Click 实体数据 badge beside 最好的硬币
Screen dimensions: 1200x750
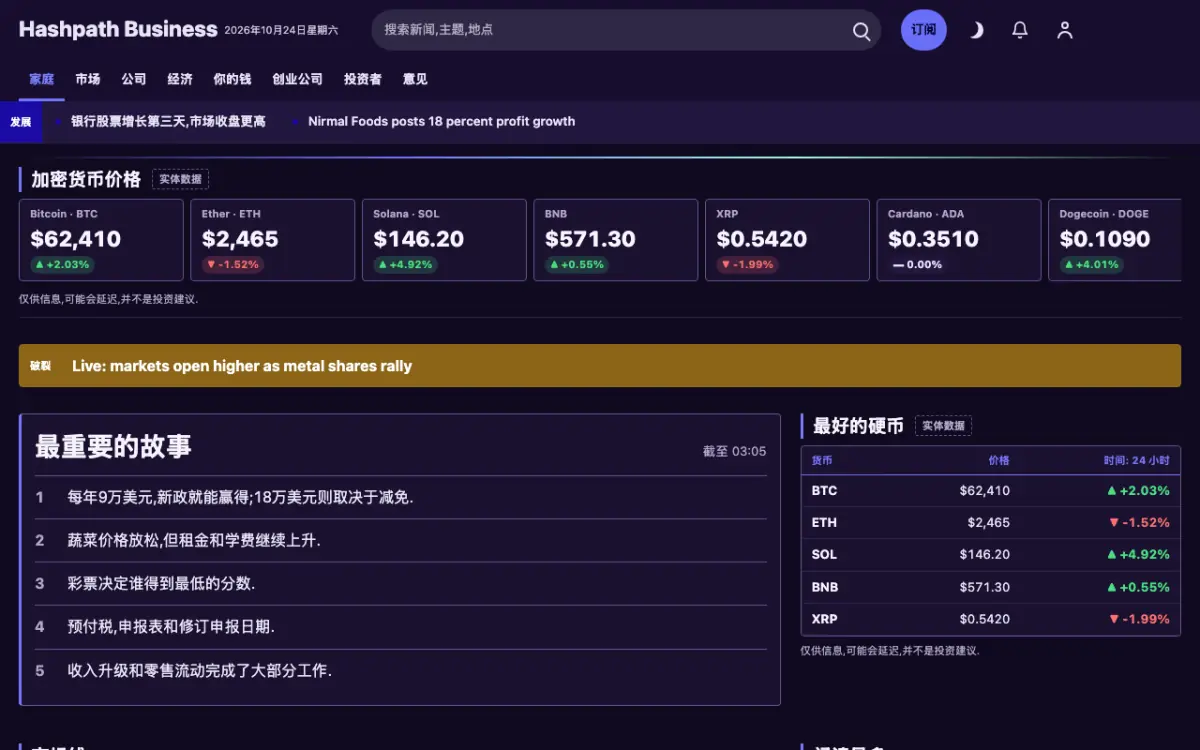[944, 426]
